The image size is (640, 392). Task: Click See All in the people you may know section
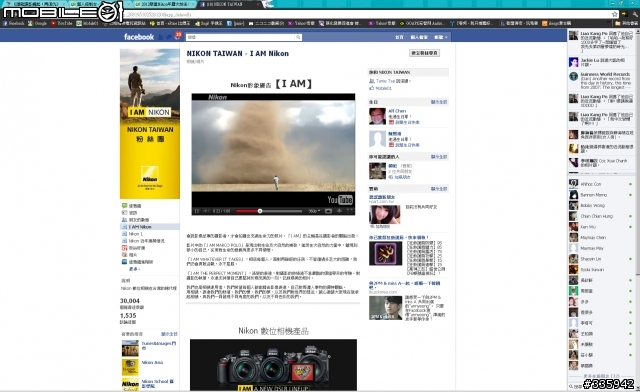(x=439, y=157)
